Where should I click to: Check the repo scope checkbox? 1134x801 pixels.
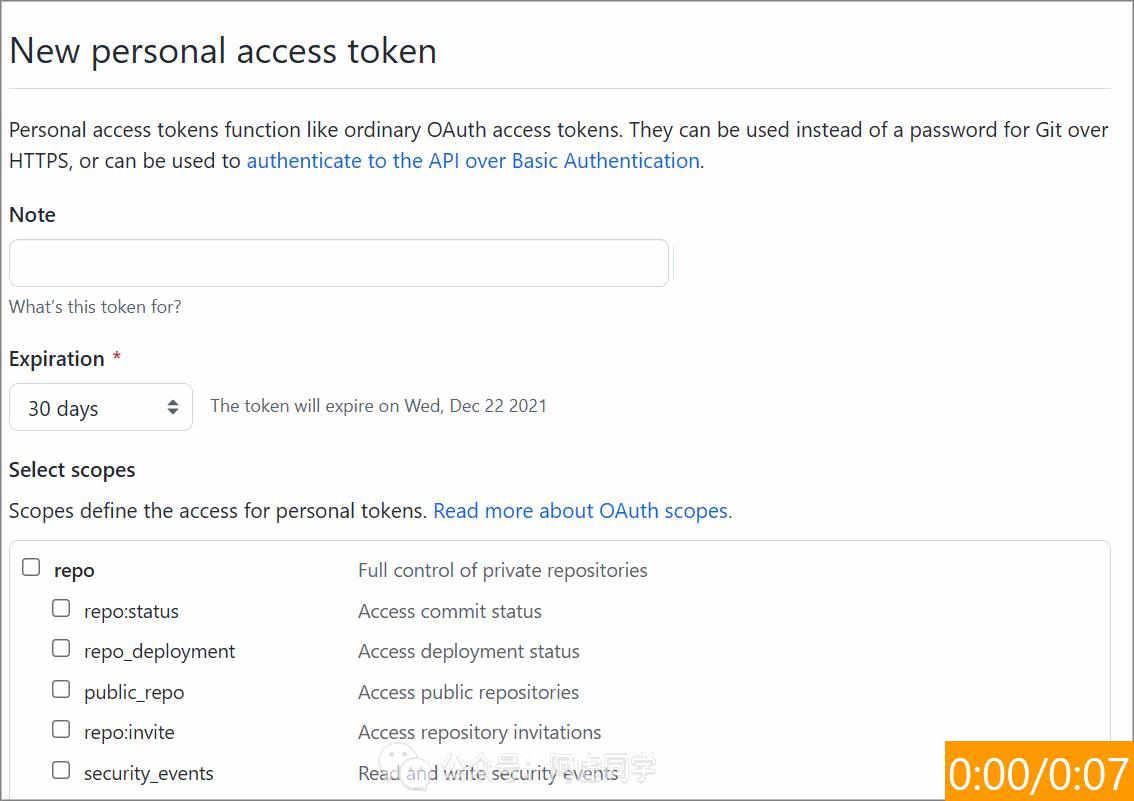tap(32, 568)
